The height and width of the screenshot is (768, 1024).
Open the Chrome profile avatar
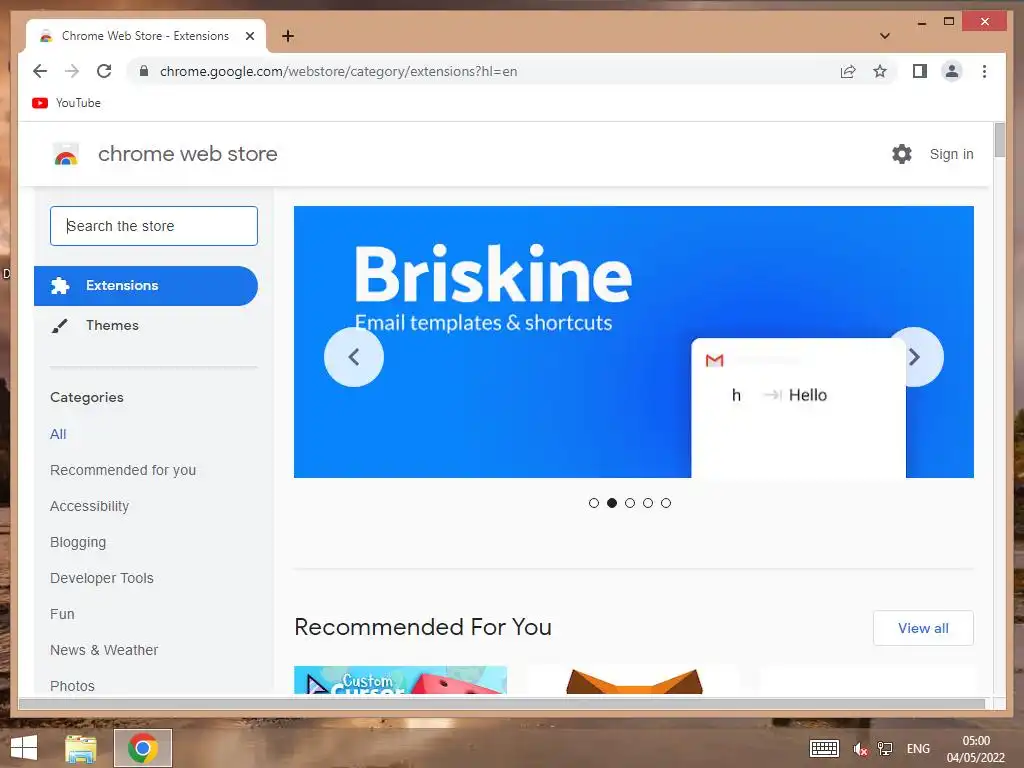[952, 71]
